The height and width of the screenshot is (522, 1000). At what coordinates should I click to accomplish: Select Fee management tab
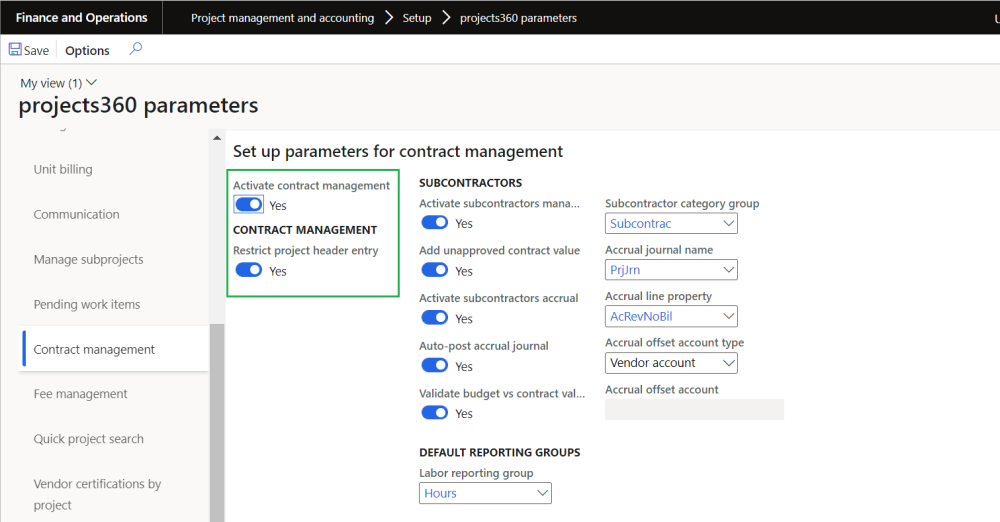point(81,394)
